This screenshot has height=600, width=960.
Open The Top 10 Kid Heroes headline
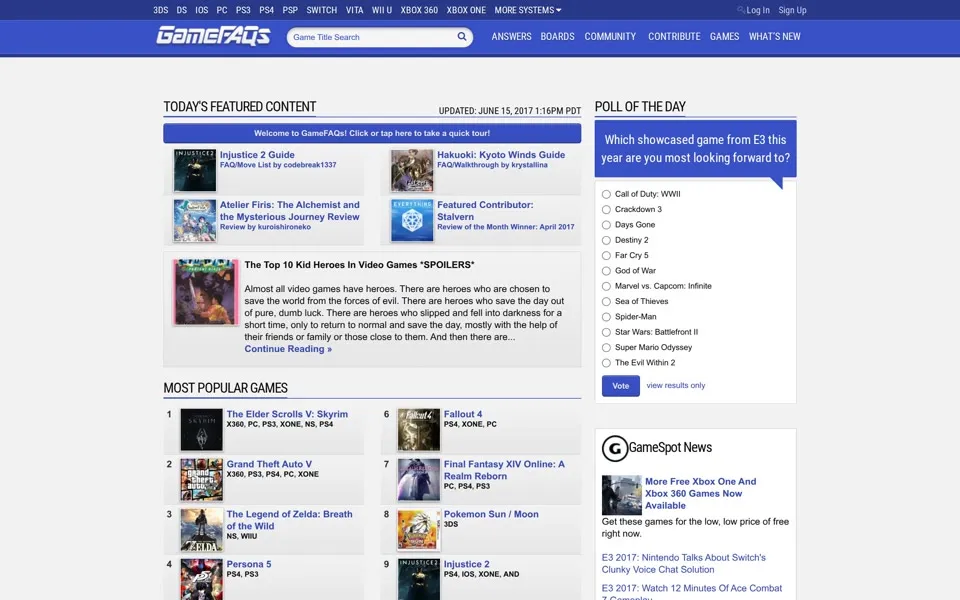pos(359,265)
